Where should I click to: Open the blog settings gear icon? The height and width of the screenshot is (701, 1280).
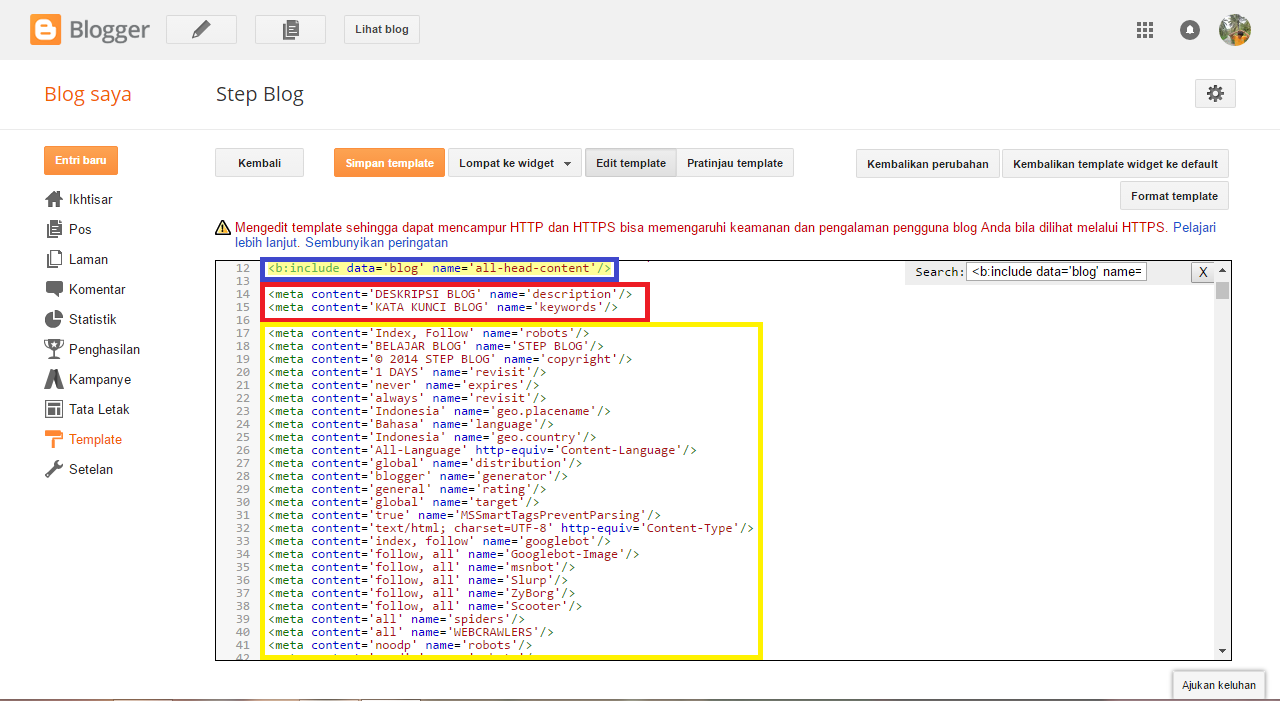click(x=1215, y=92)
